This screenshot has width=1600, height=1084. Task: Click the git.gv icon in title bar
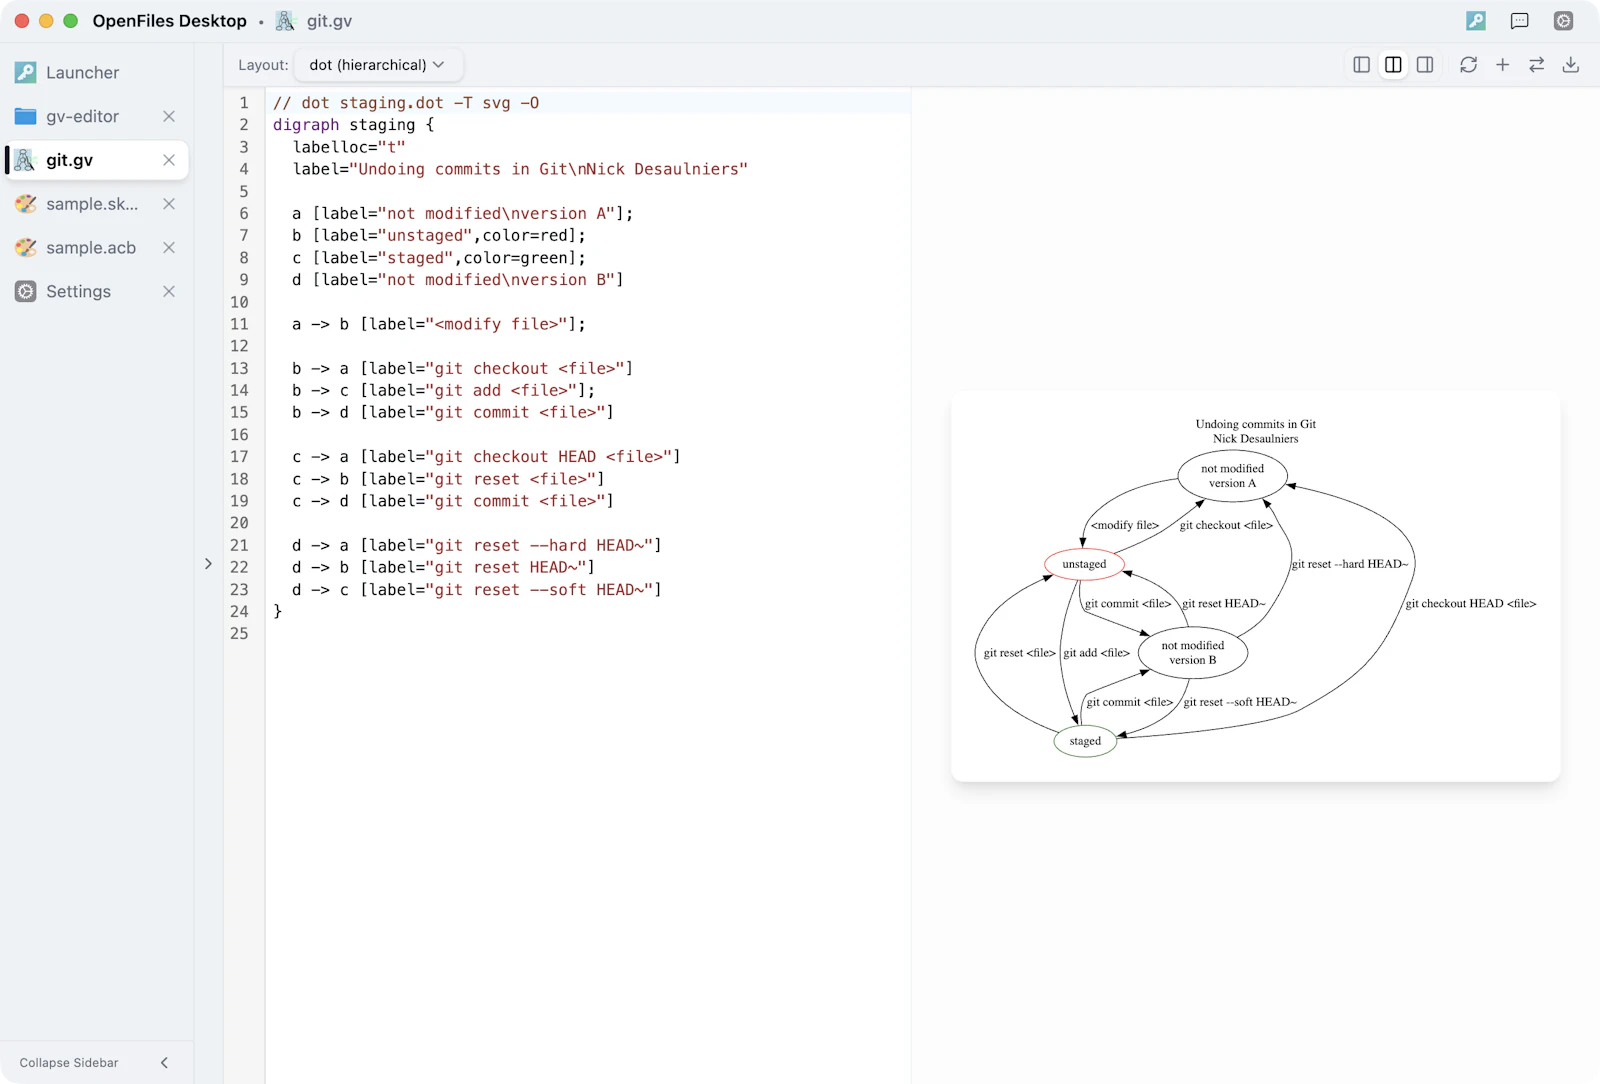coord(286,21)
